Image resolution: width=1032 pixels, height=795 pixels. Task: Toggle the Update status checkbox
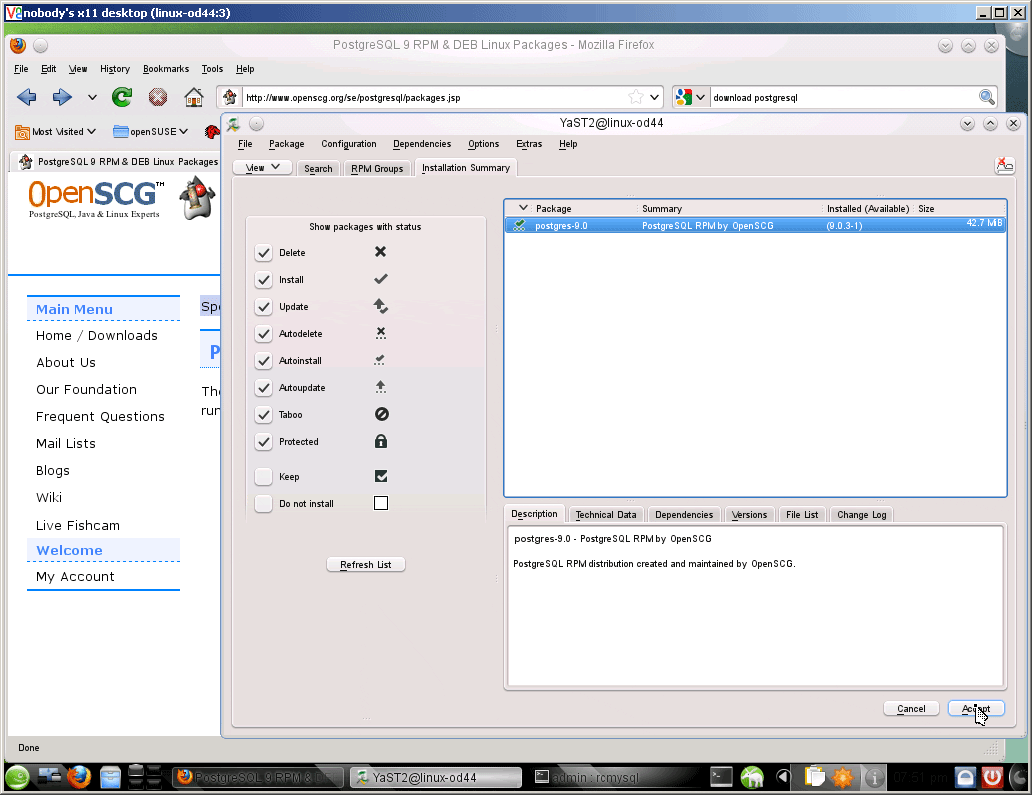coord(263,307)
